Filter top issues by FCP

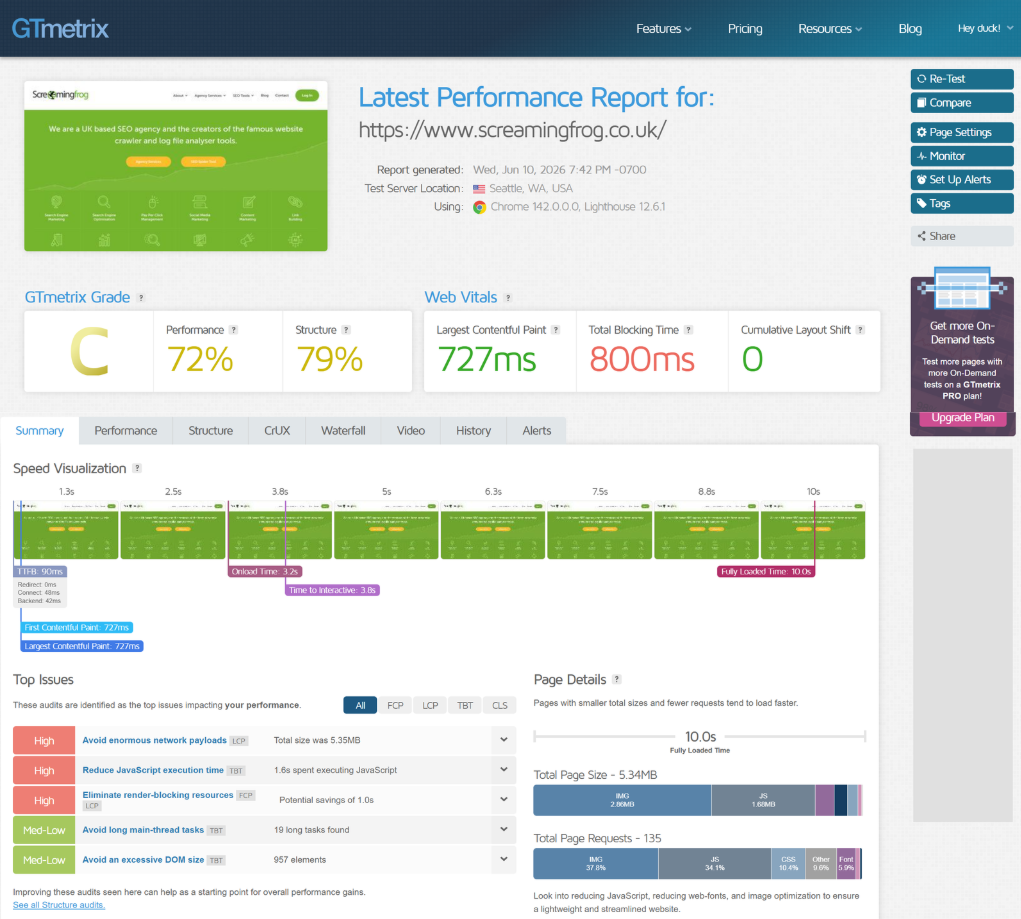395,705
